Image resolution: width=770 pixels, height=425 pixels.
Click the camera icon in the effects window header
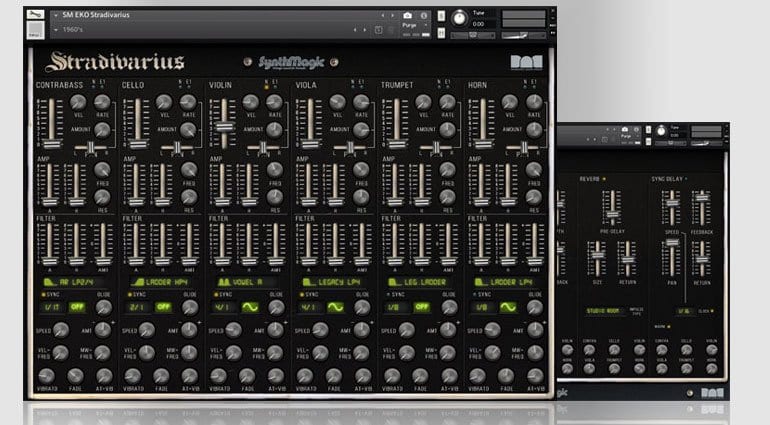625,129
